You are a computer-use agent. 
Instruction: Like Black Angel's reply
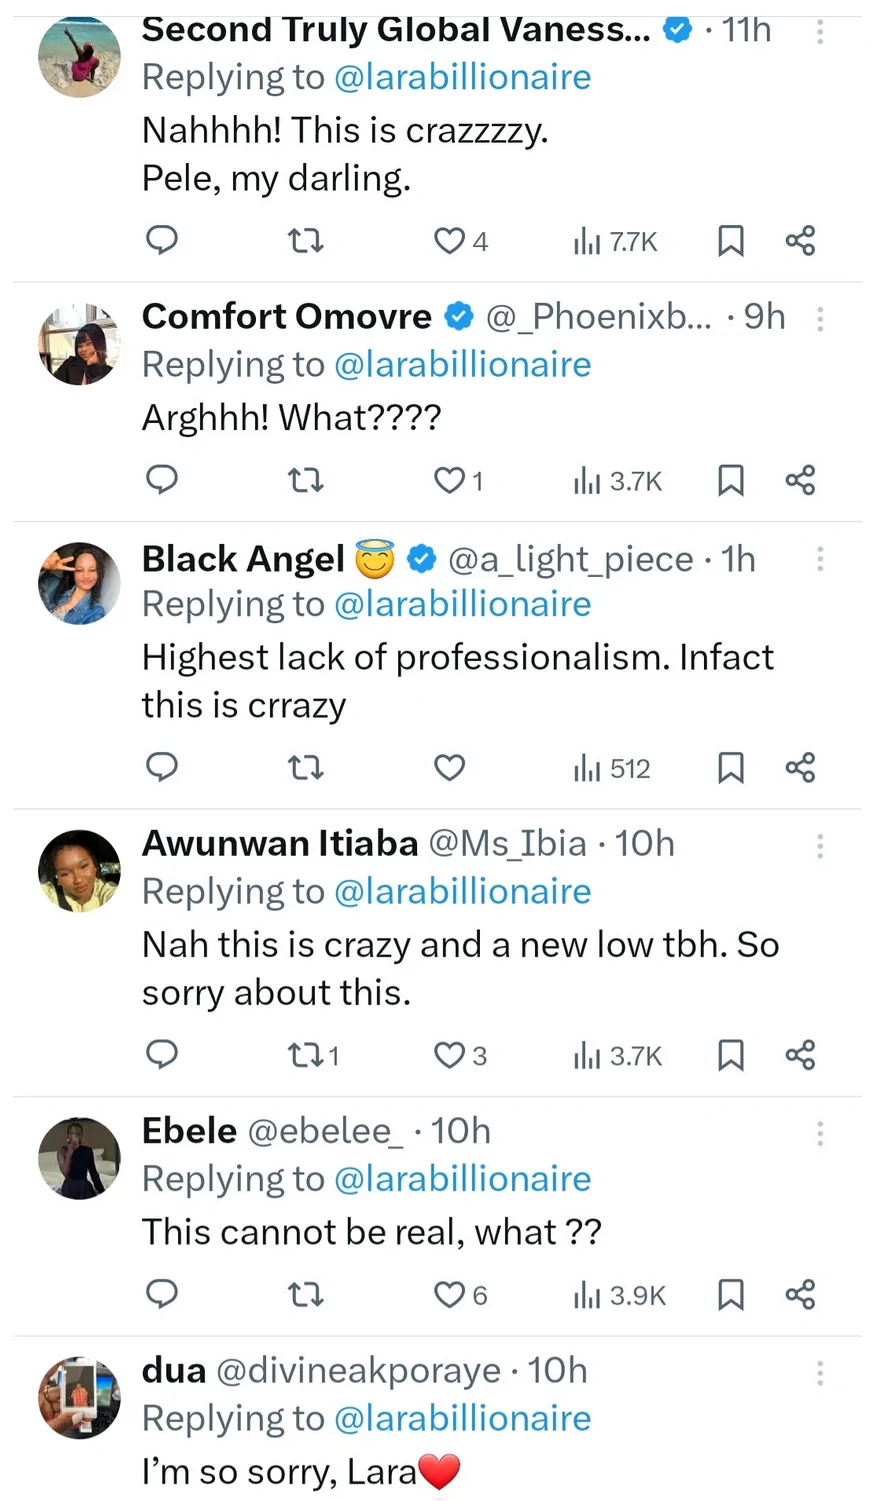click(449, 767)
